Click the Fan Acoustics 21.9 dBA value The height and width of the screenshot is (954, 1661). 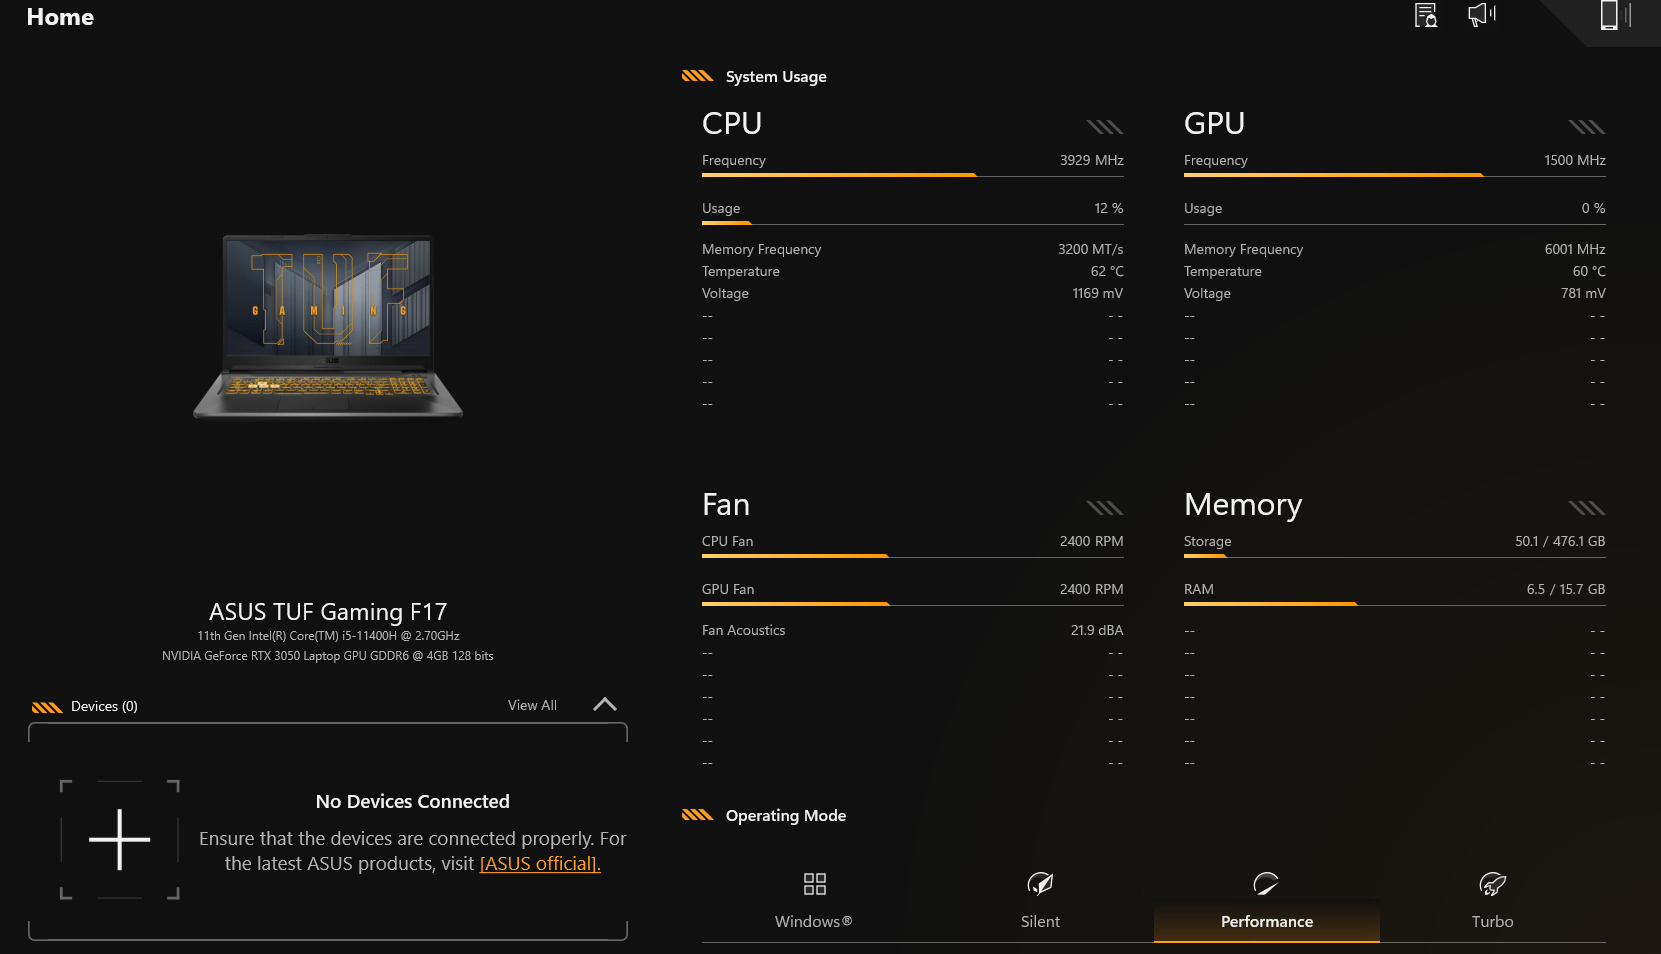[x=1097, y=630]
